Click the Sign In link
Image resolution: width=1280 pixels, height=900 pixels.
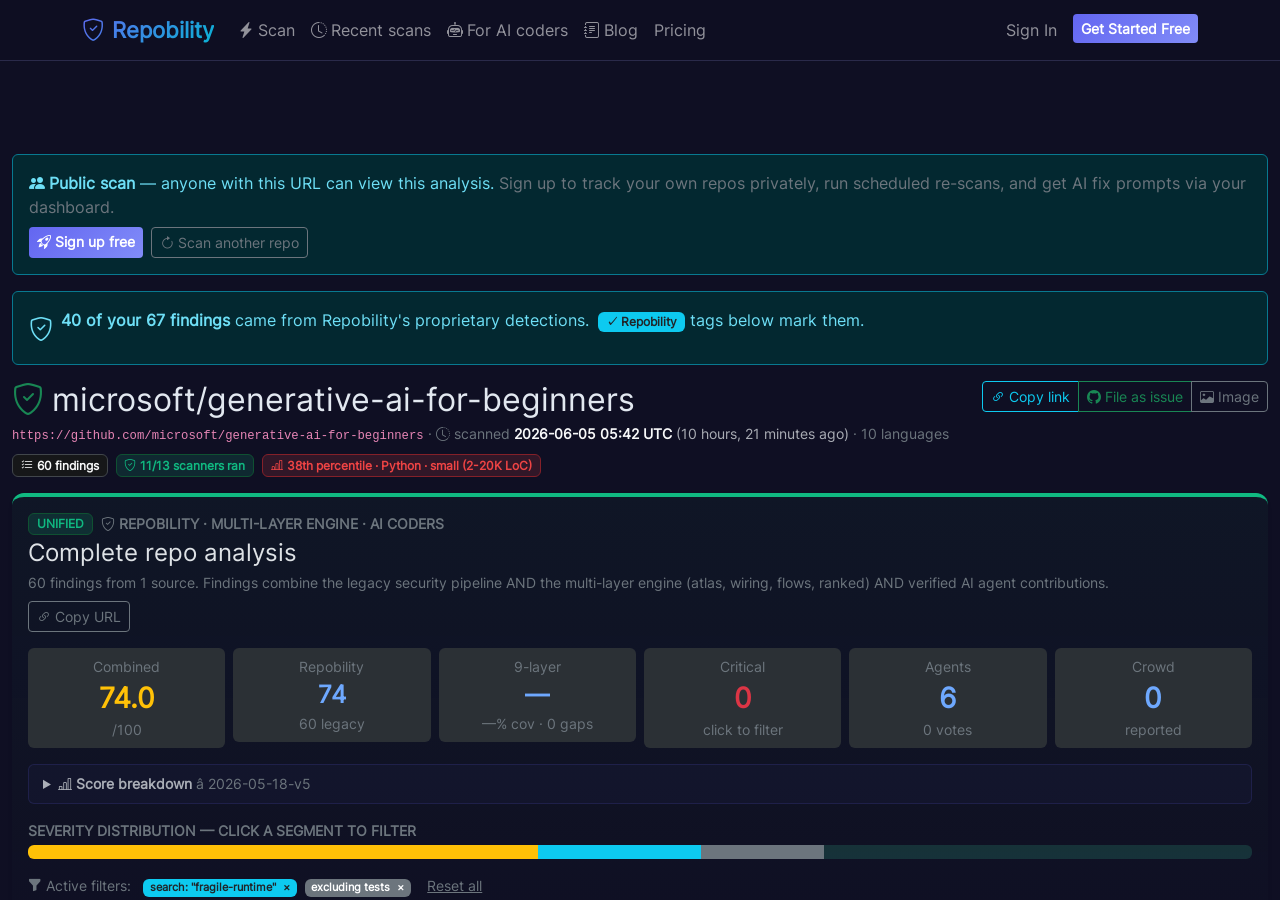[1031, 30]
